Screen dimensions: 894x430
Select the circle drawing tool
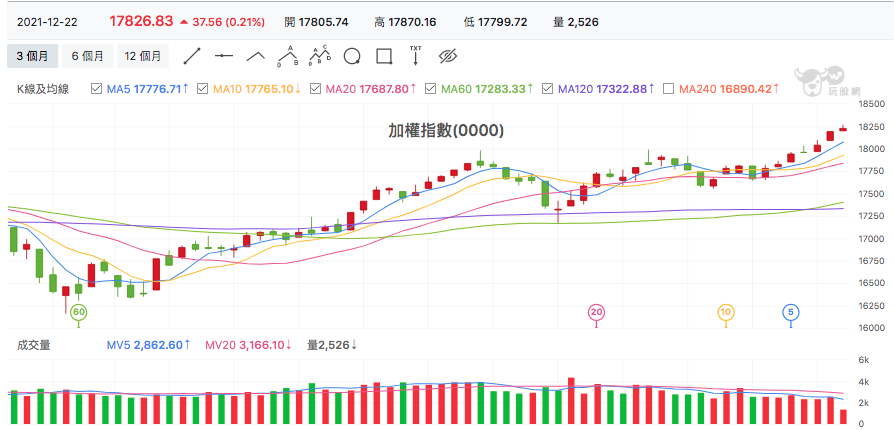(x=352, y=56)
